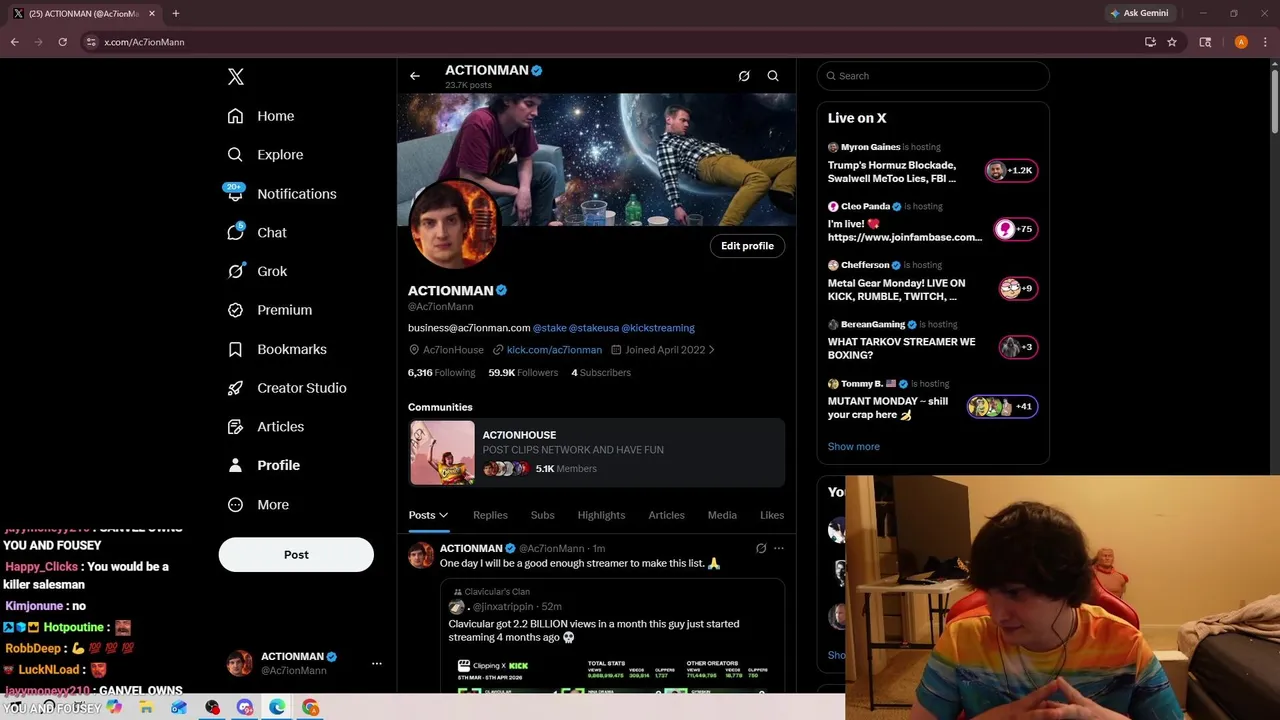Open the account switcher three-dot menu
The height and width of the screenshot is (720, 1280).
pyautogui.click(x=377, y=663)
